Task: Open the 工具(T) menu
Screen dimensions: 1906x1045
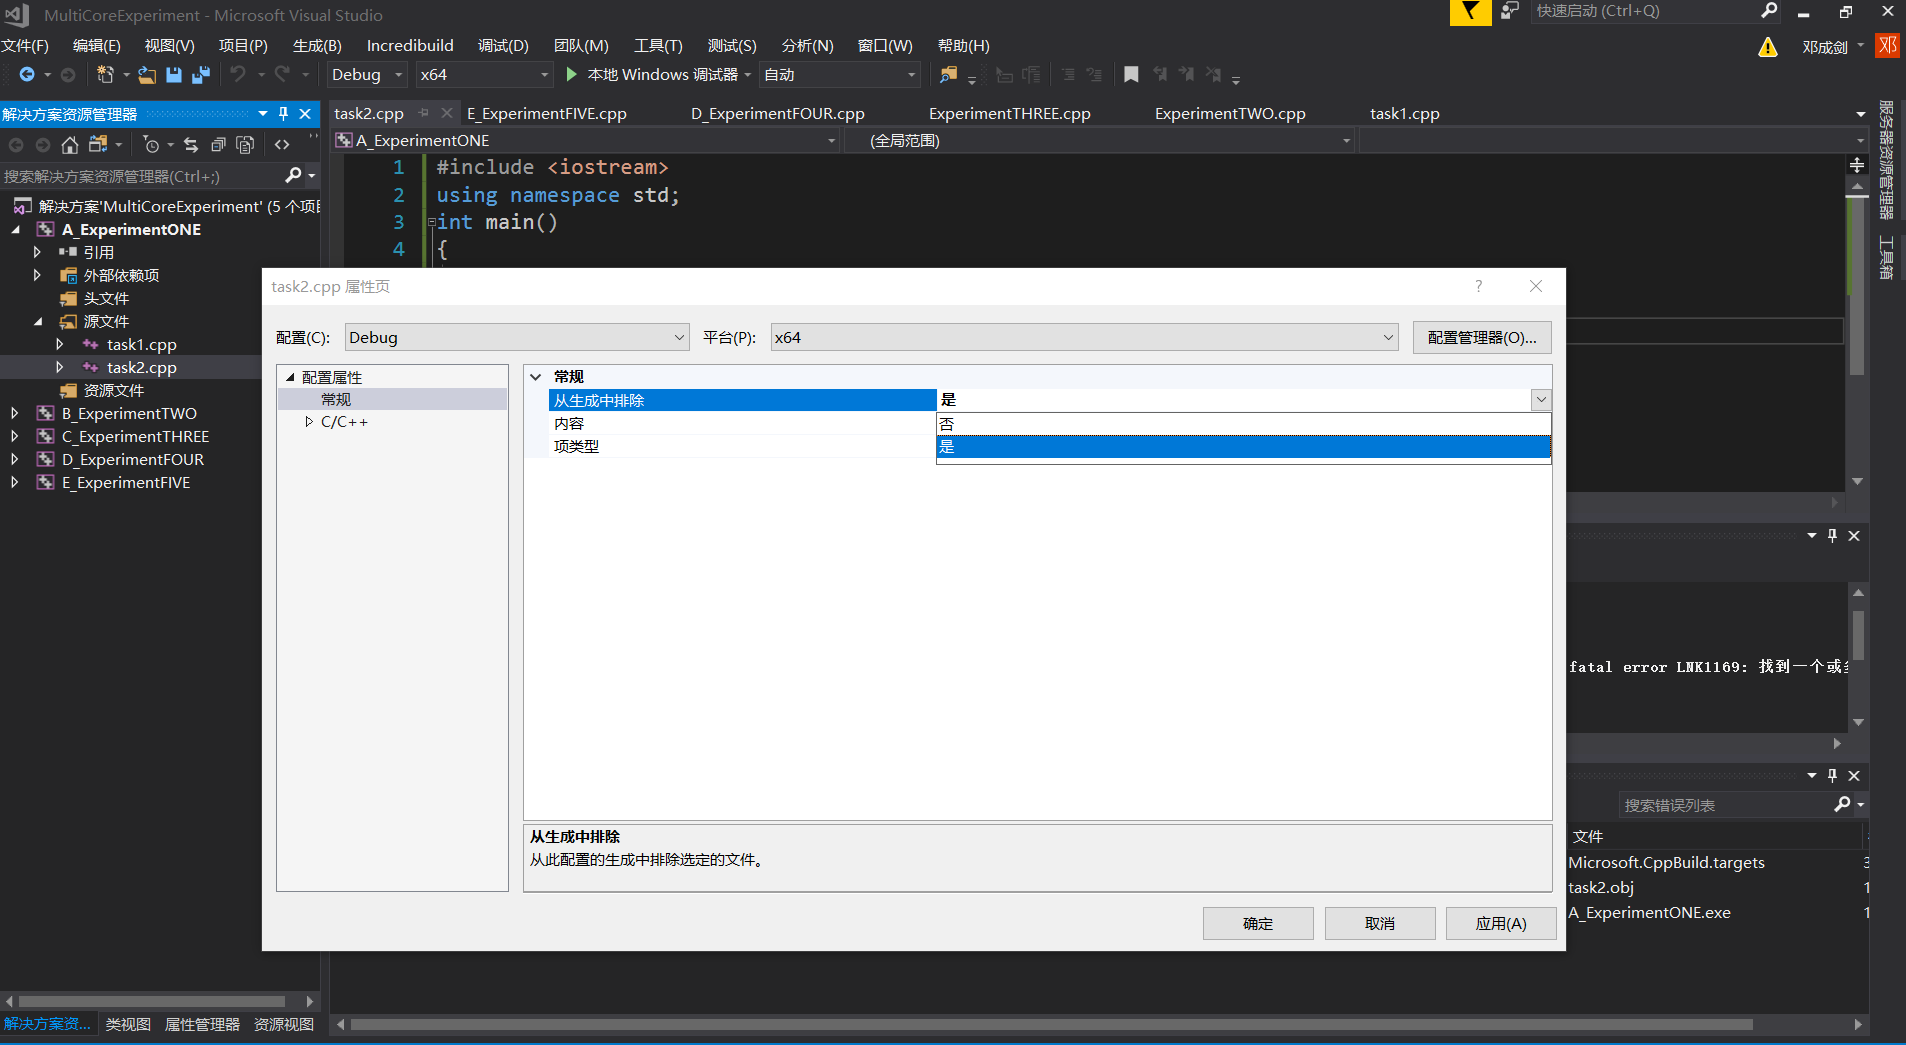Action: [658, 46]
